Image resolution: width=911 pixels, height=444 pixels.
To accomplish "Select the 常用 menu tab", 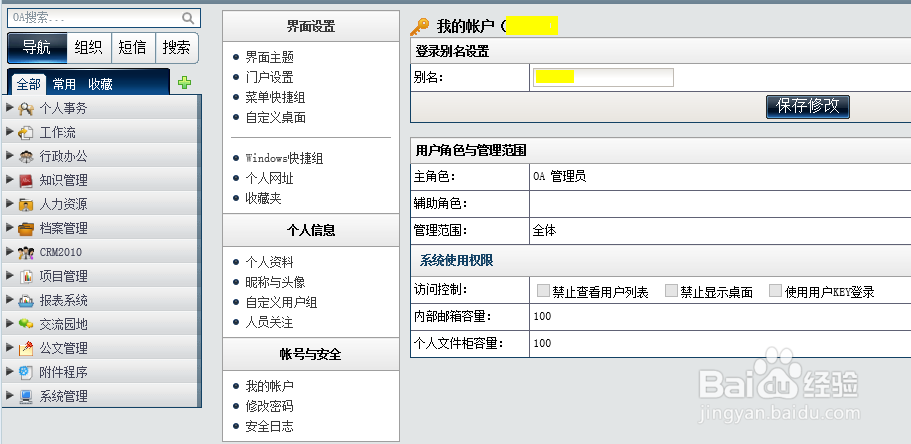I will (x=64, y=84).
